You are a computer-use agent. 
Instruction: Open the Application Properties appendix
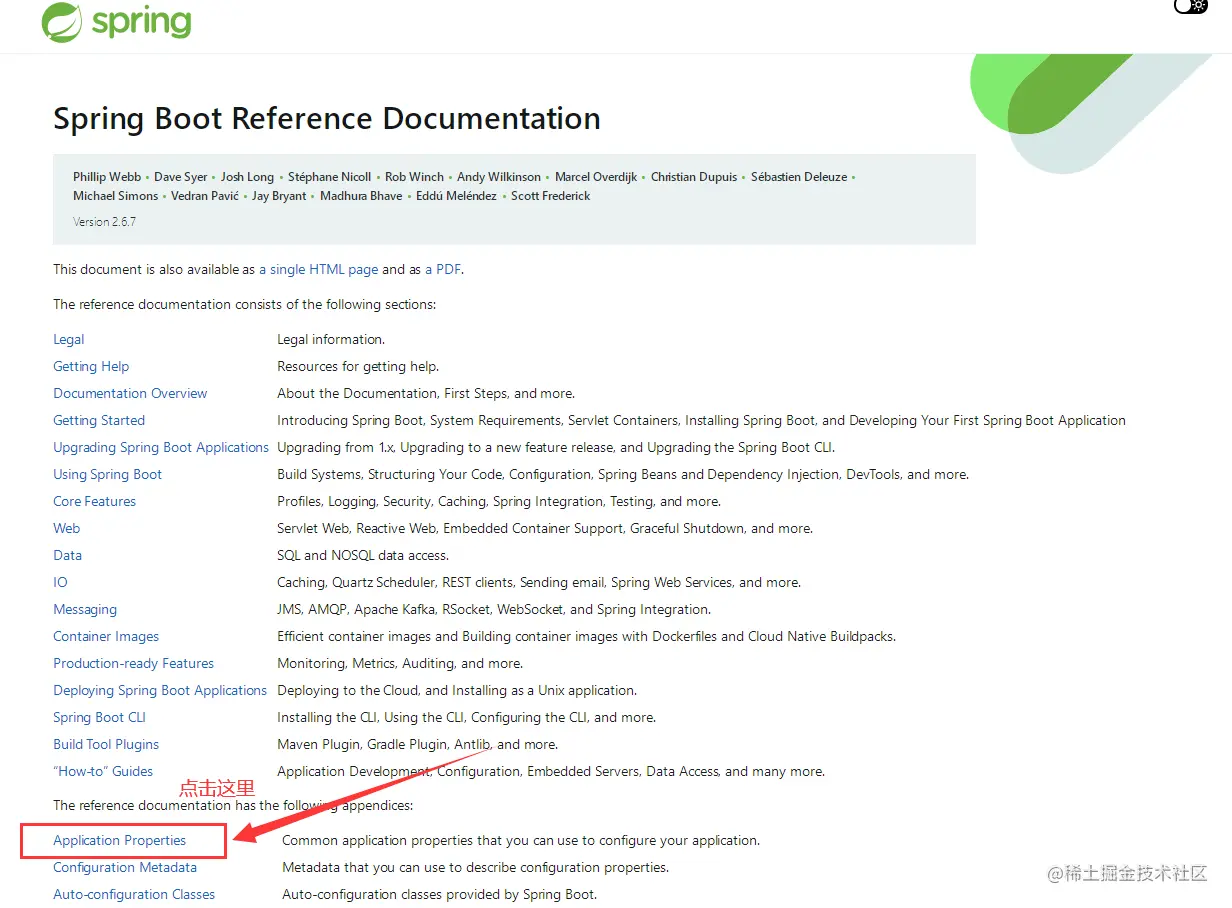[x=119, y=841]
